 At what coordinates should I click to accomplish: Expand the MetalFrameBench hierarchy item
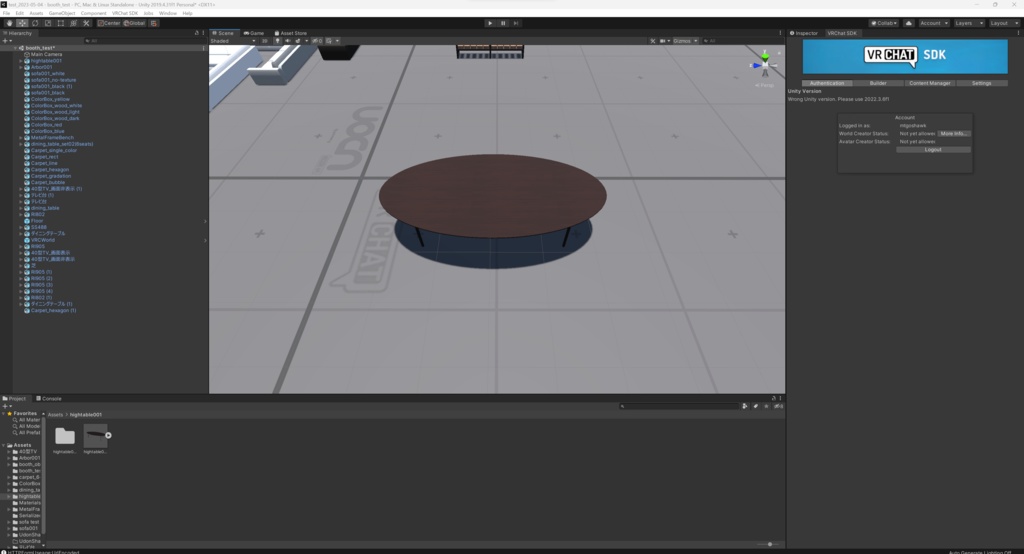21,138
